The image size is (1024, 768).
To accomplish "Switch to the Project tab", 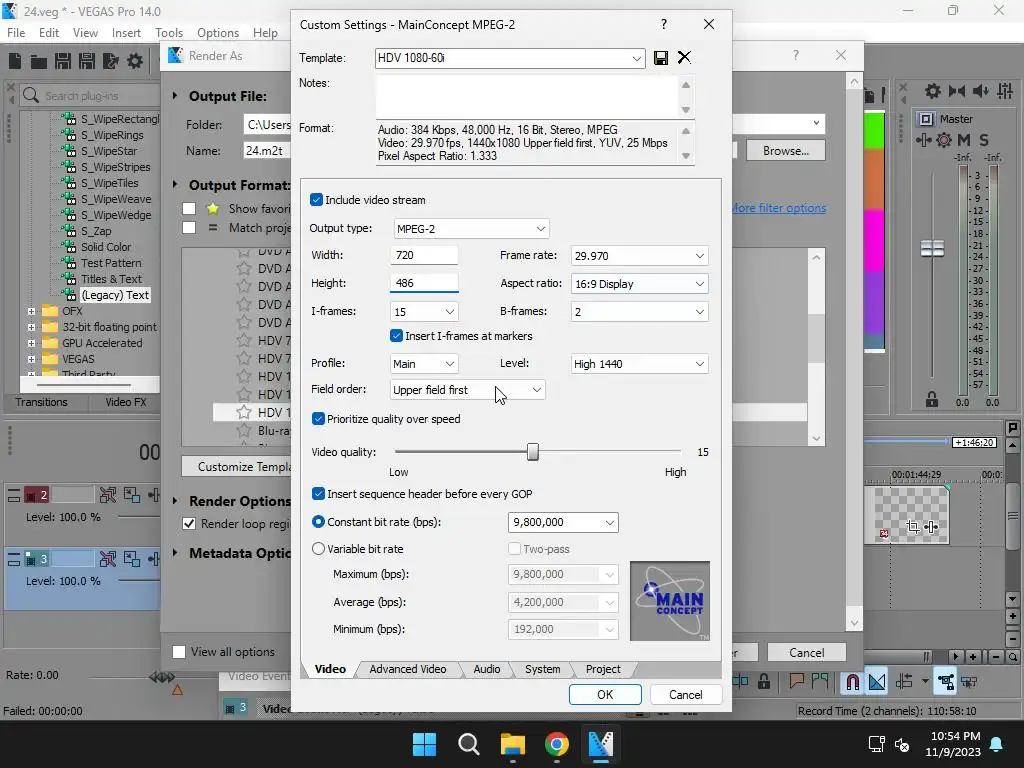I will point(603,669).
